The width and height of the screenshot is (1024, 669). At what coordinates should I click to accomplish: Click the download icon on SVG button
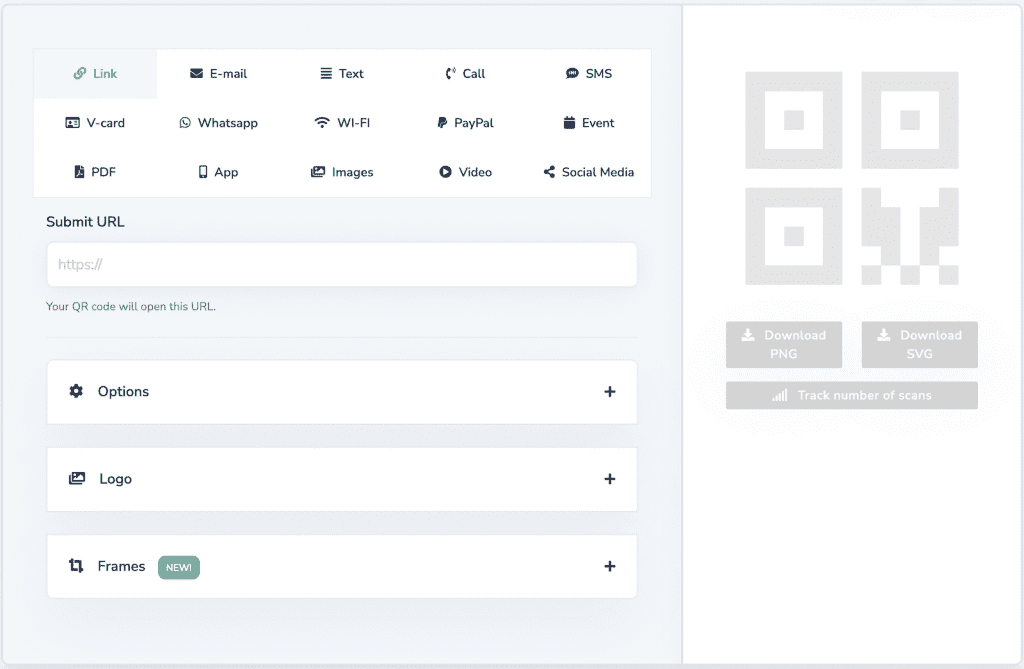[884, 335]
